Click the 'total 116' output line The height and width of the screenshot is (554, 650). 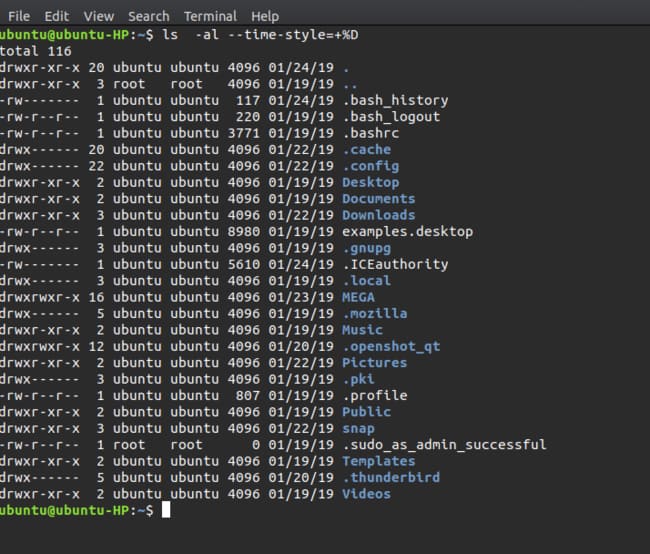(x=28, y=50)
